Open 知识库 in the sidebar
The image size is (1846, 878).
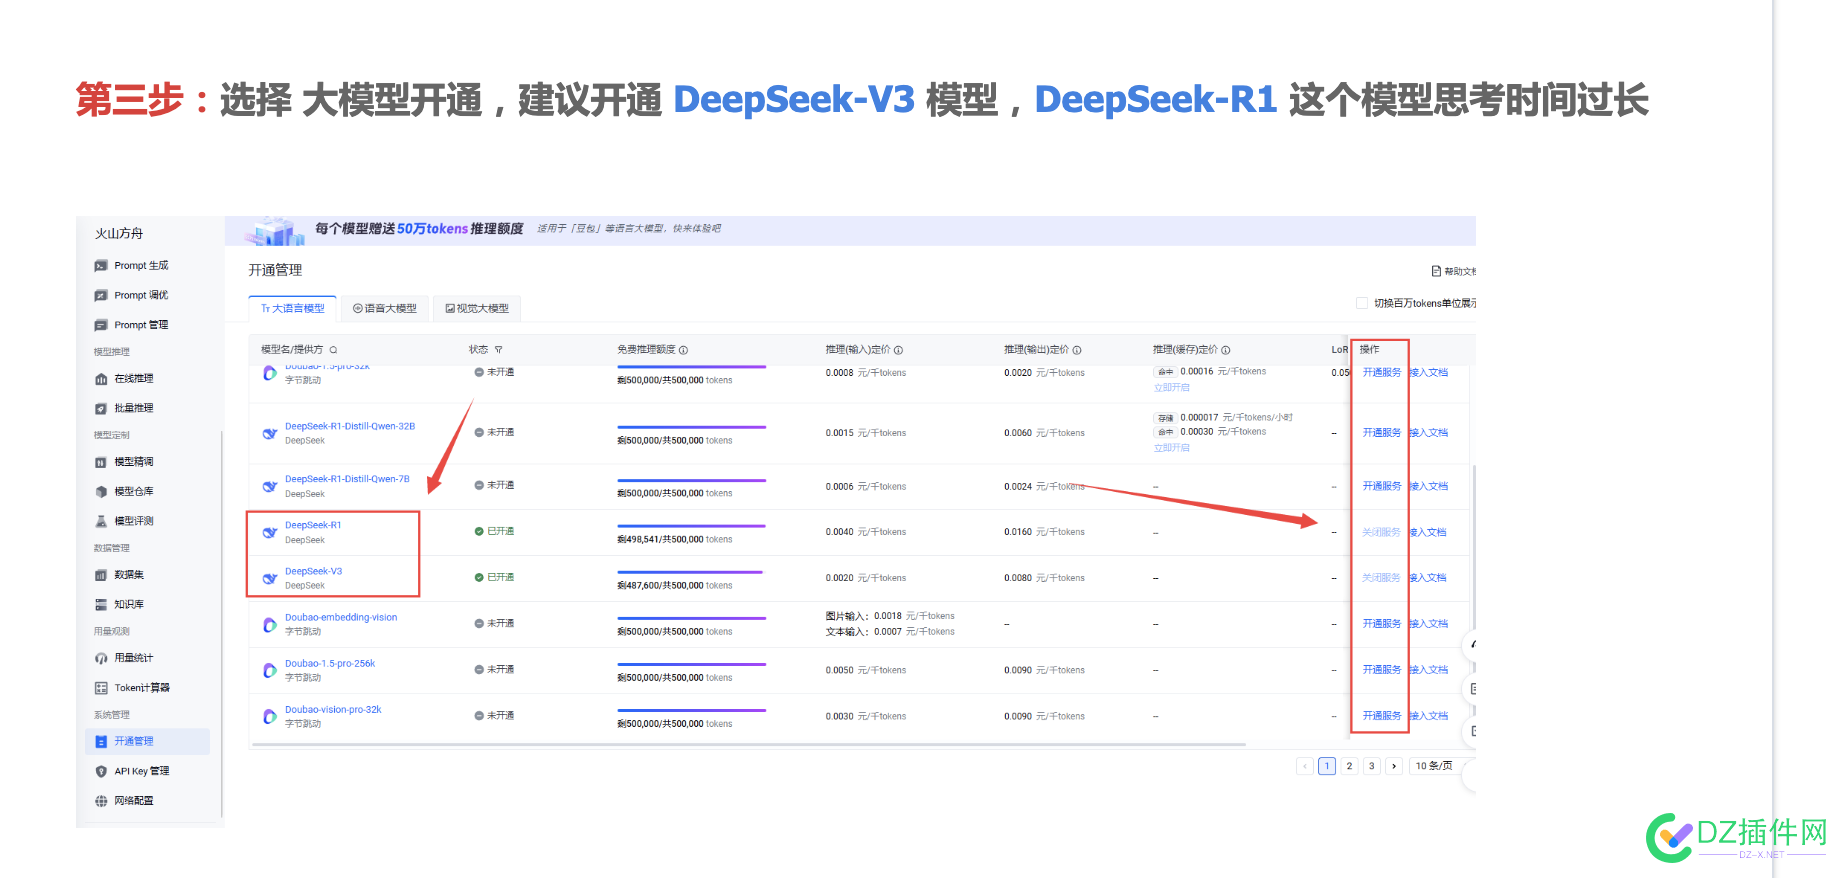(119, 605)
